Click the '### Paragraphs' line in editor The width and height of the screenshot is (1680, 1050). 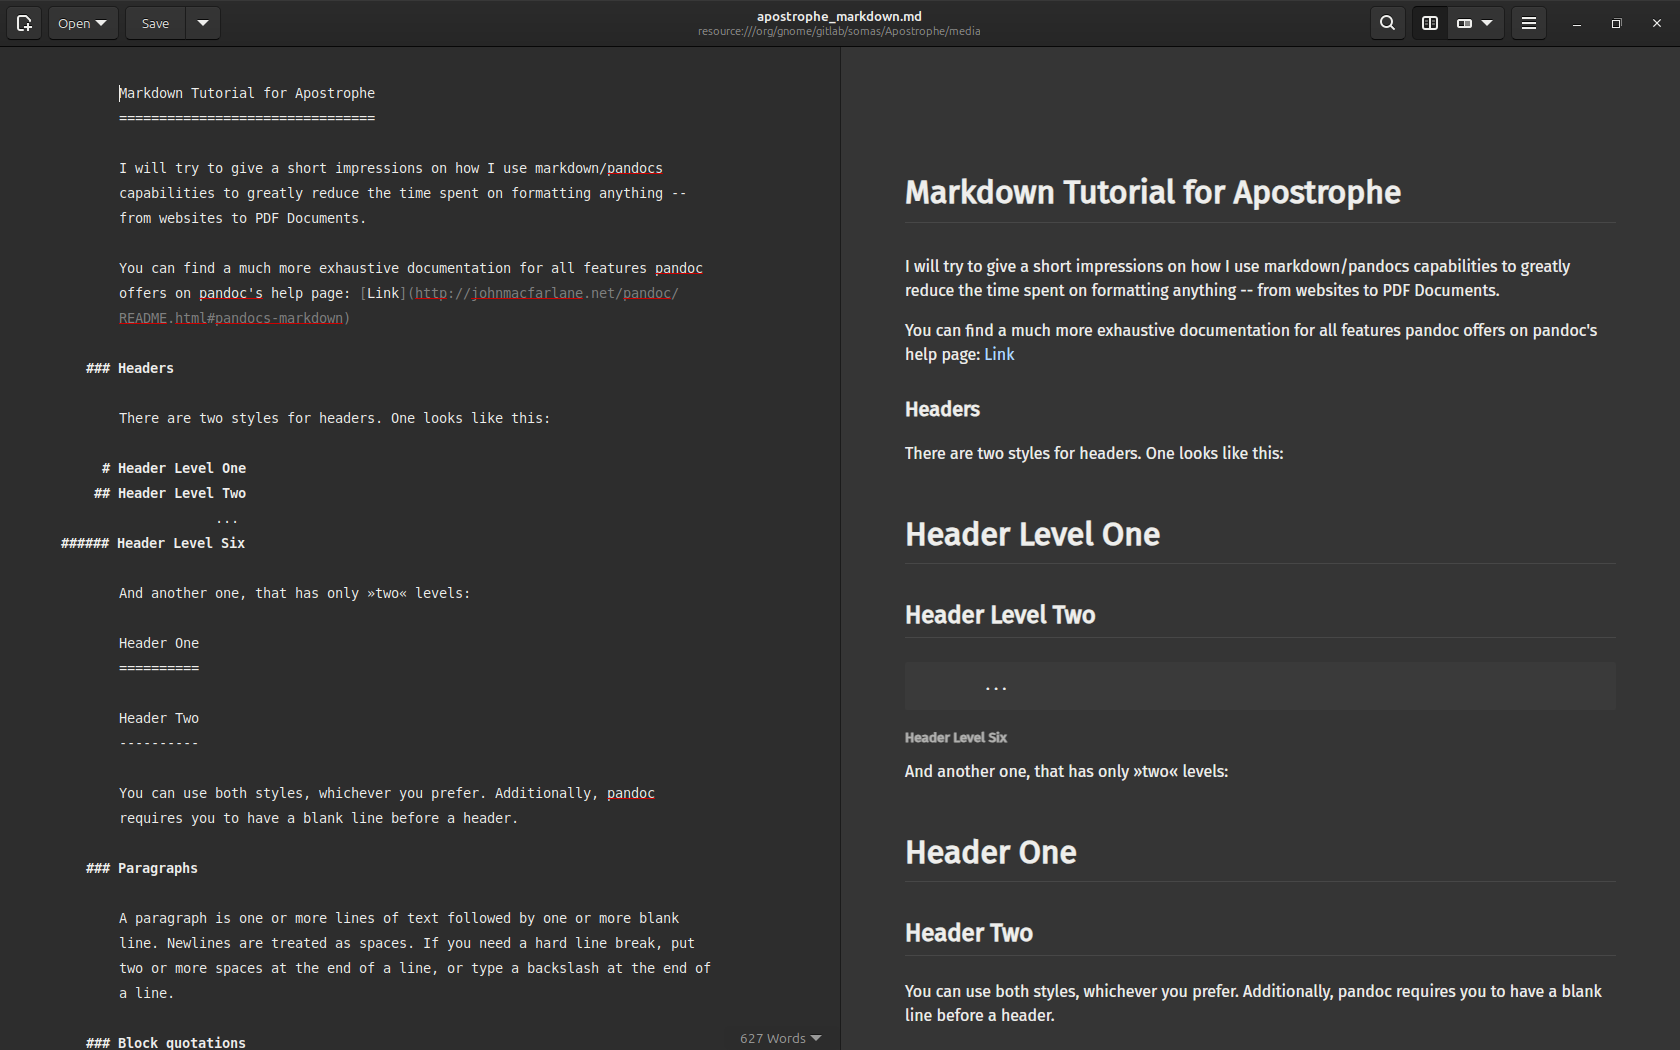tap(157, 868)
